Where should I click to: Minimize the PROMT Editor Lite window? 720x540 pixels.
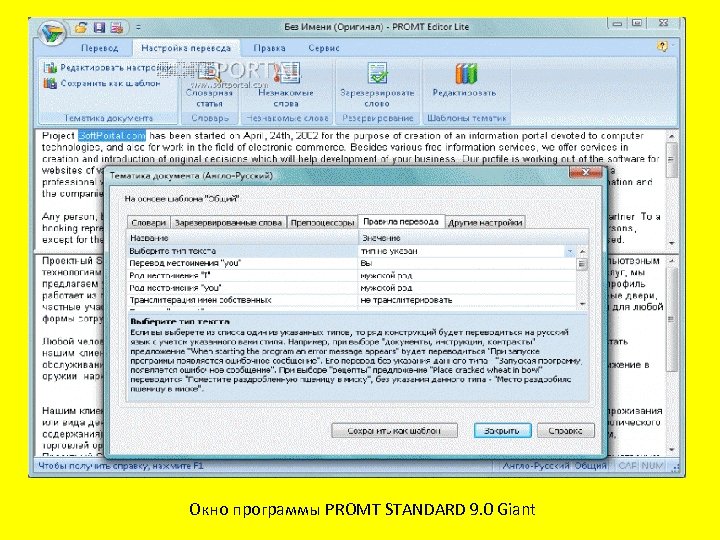(617, 23)
